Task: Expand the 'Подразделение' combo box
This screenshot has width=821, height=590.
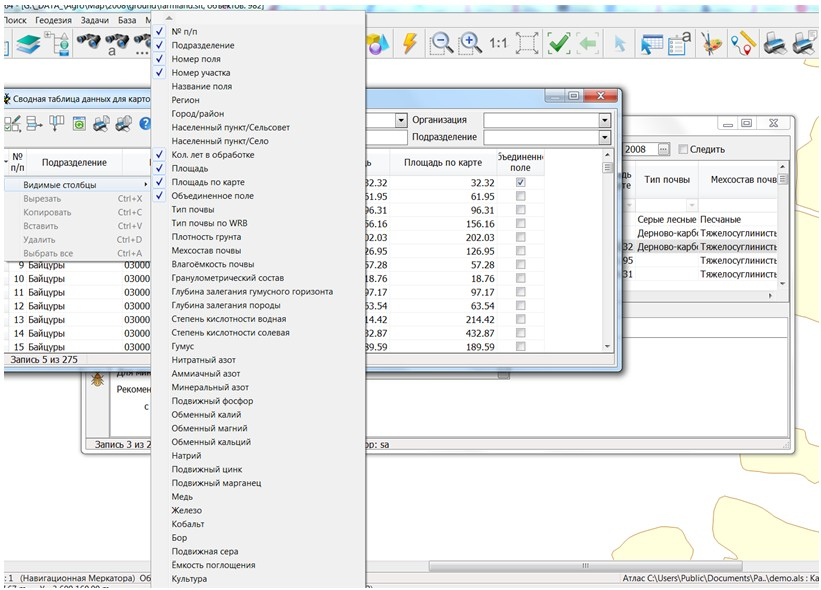Action: pyautogui.click(x=604, y=137)
